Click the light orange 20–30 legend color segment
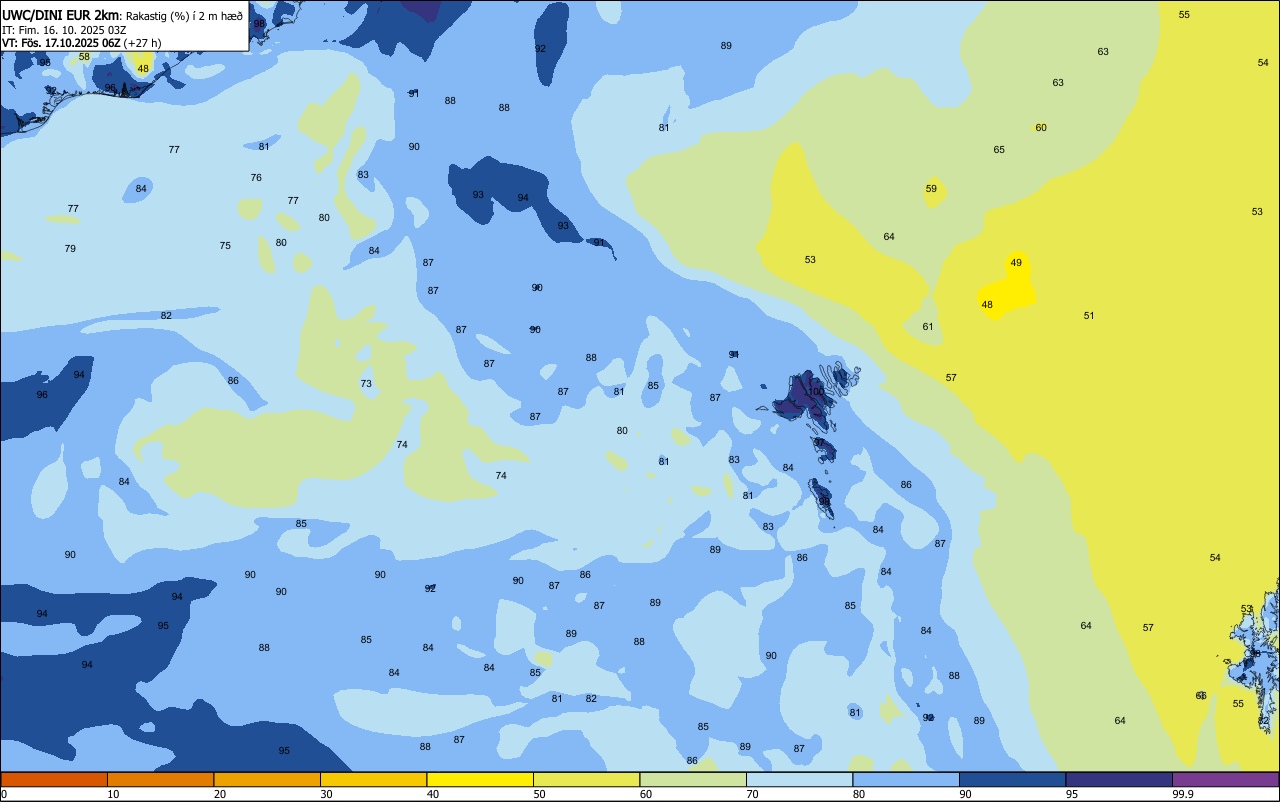Image resolution: width=1280 pixels, height=802 pixels. [267, 779]
